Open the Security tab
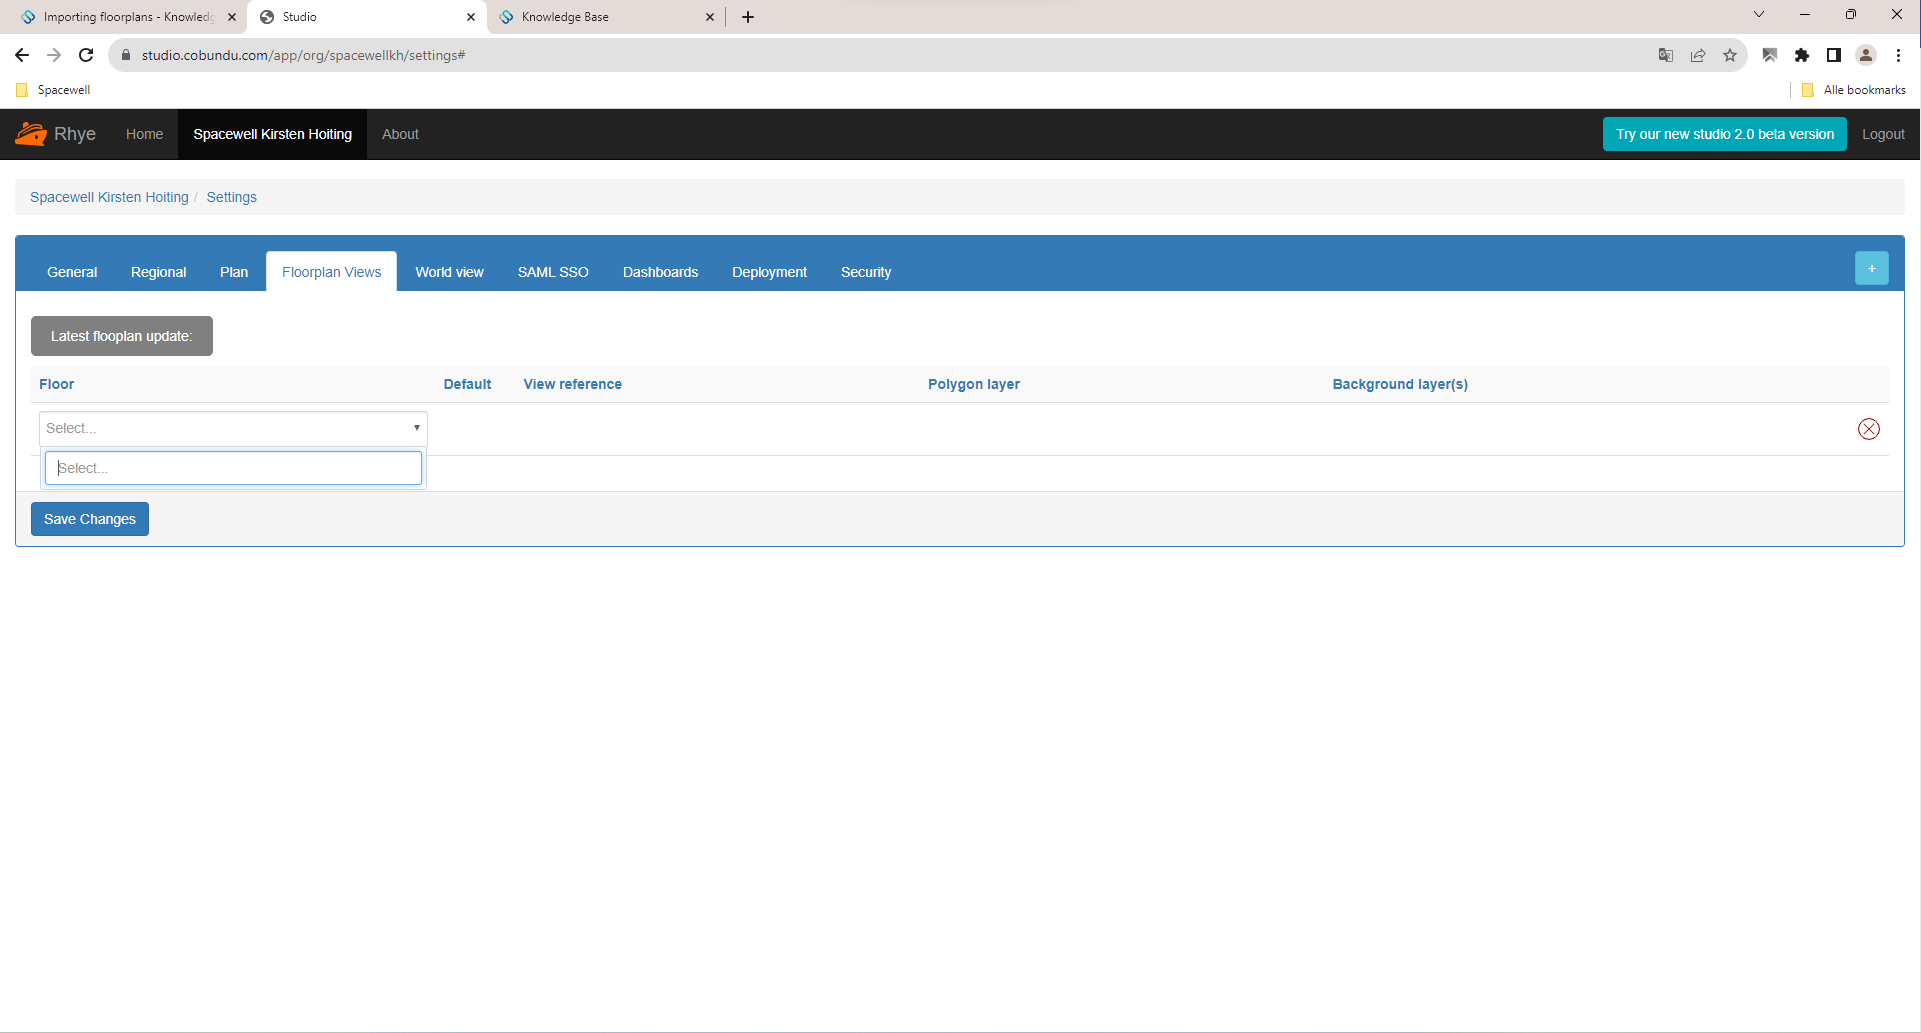 pos(866,272)
